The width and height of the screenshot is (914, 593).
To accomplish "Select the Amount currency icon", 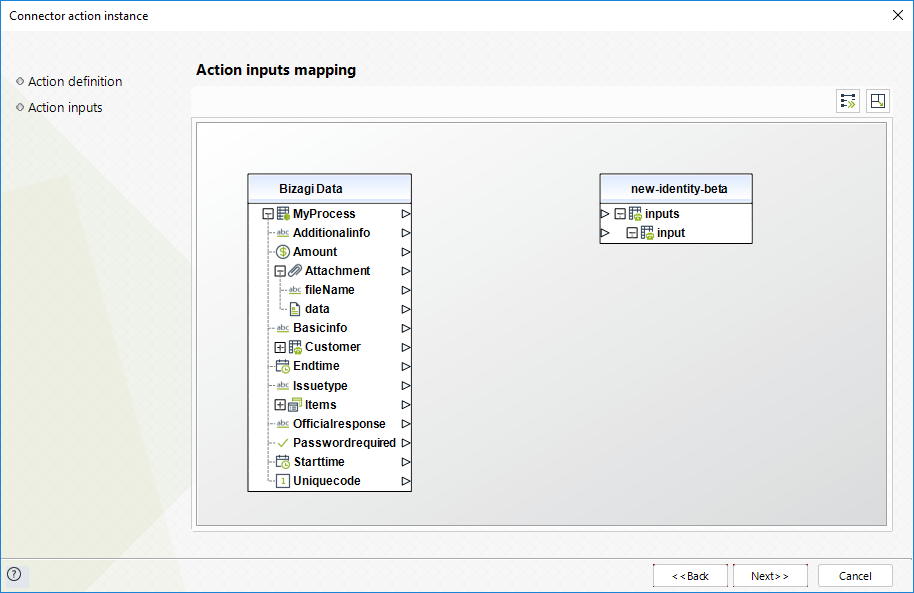I will point(283,252).
